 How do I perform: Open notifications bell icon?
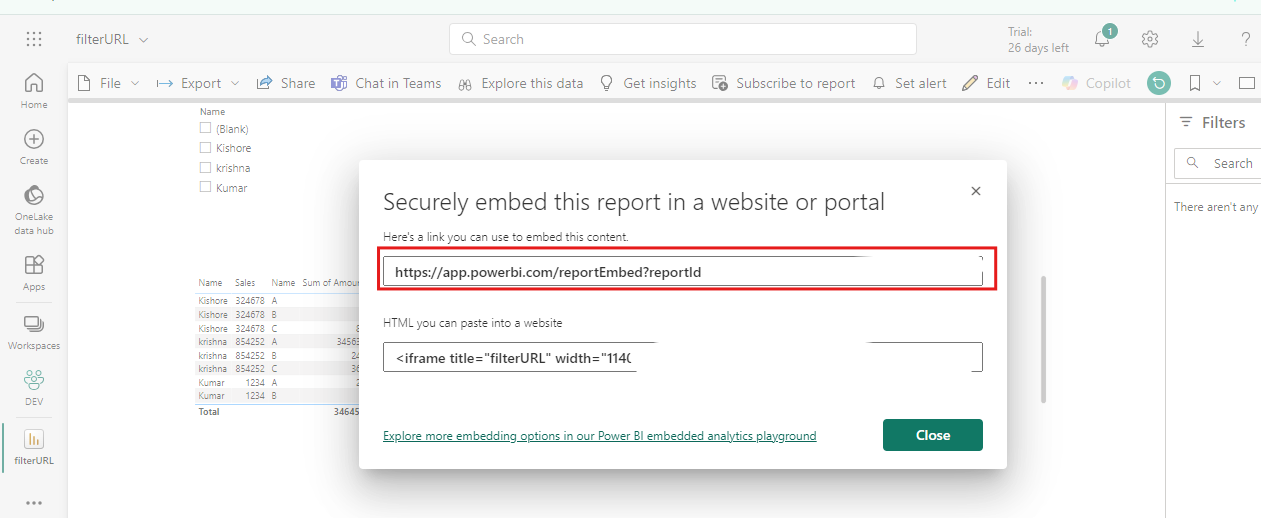1102,39
